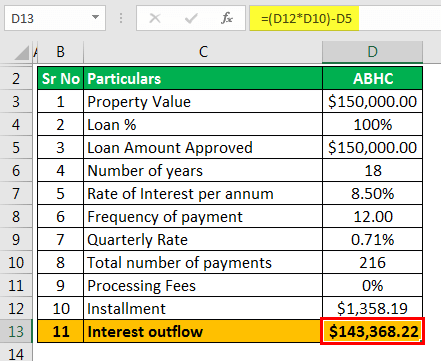Select the 'Quarterly Rate' cell

point(203,239)
